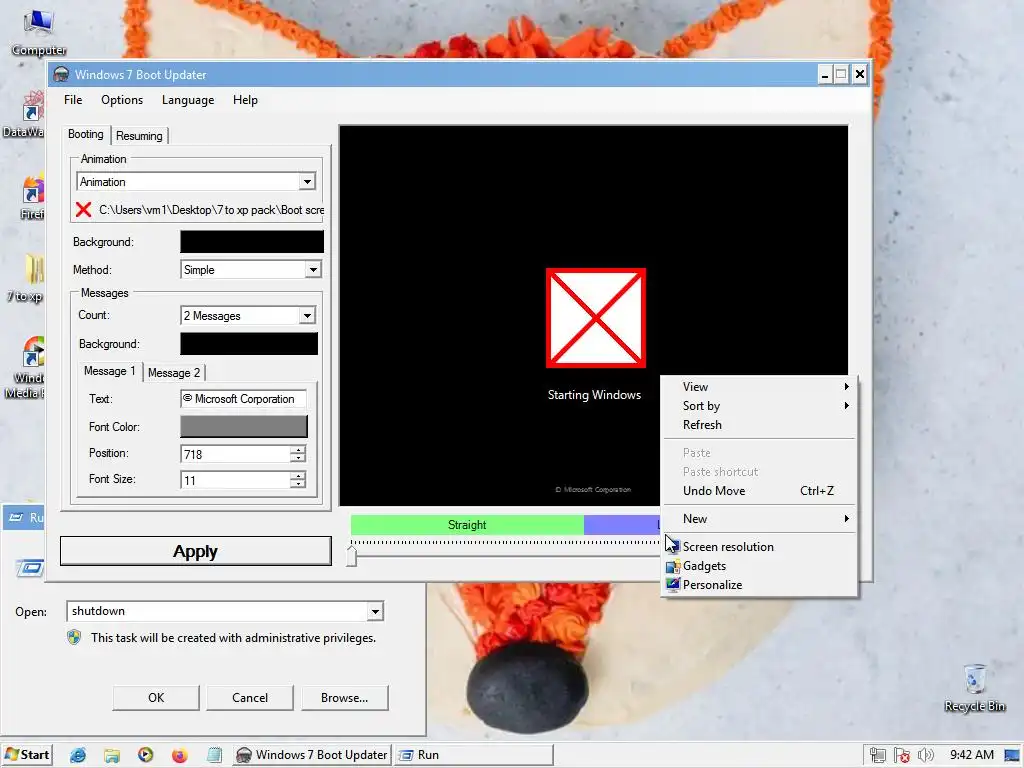This screenshot has width=1024, height=768.
Task: Click the UAC shield icon in Run dialog
Action: point(74,637)
